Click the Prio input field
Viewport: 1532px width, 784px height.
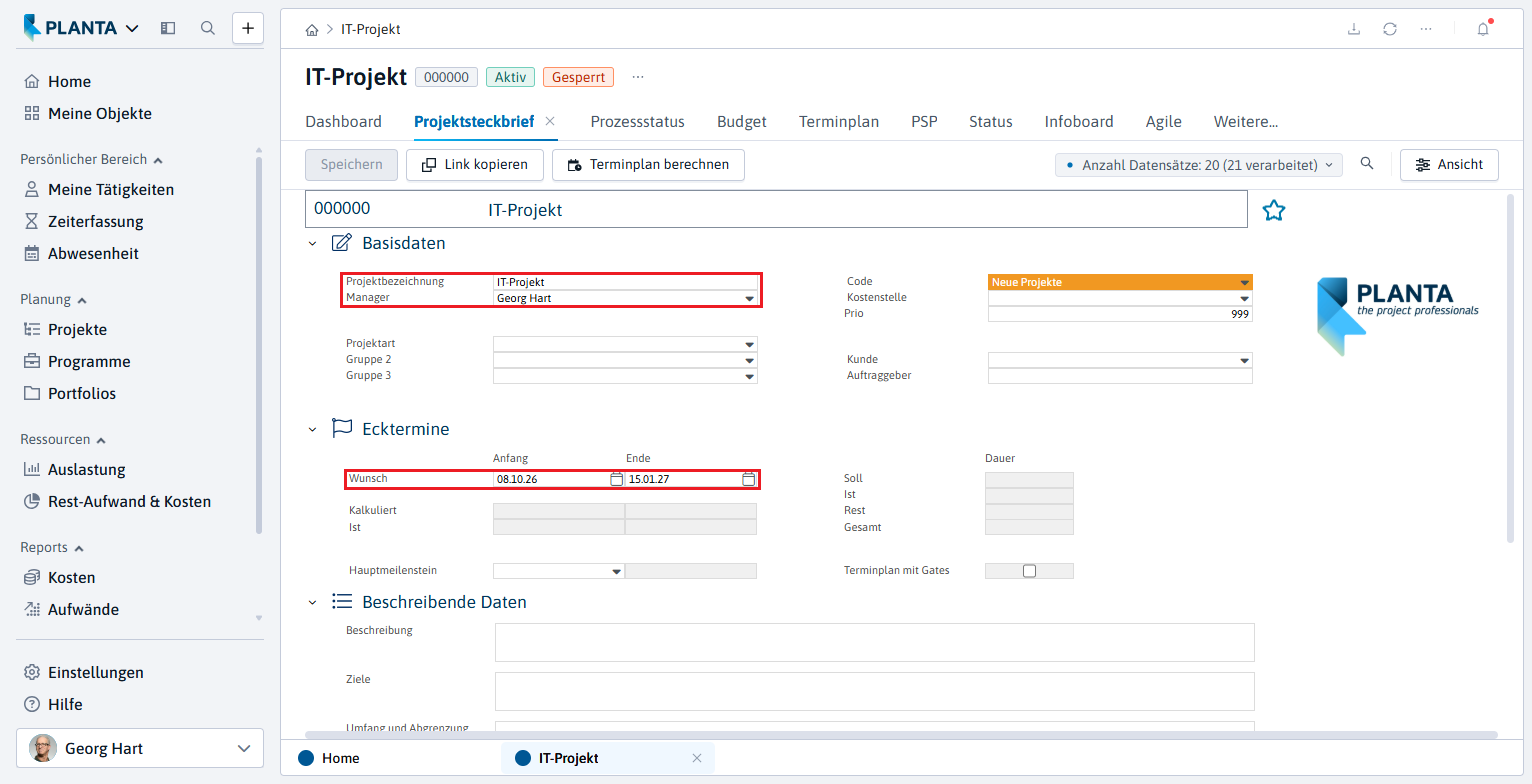pos(1120,314)
